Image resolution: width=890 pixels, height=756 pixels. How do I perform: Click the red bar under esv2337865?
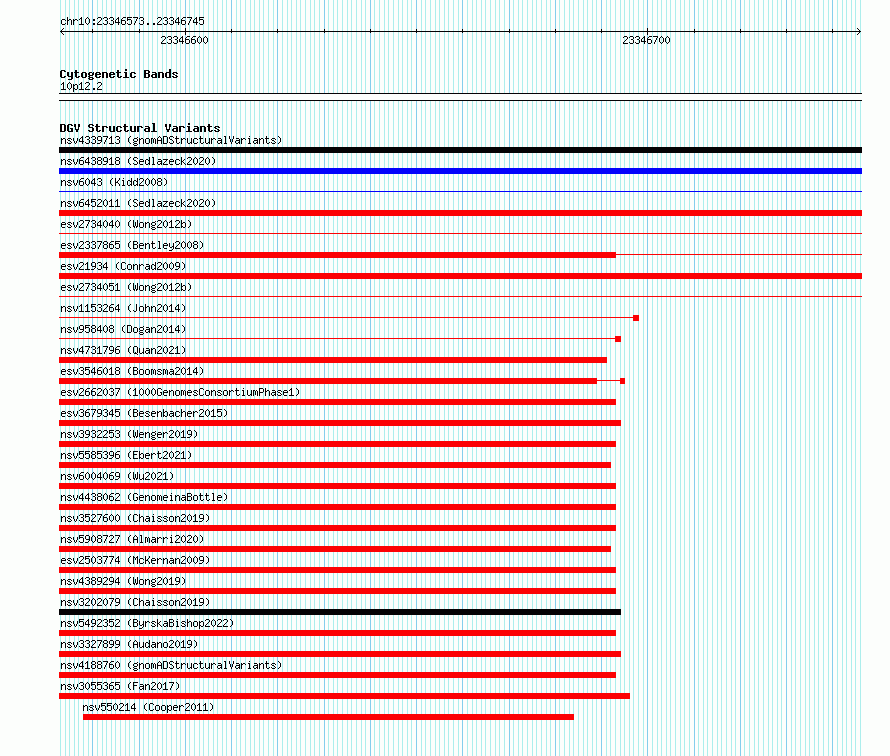(337, 255)
